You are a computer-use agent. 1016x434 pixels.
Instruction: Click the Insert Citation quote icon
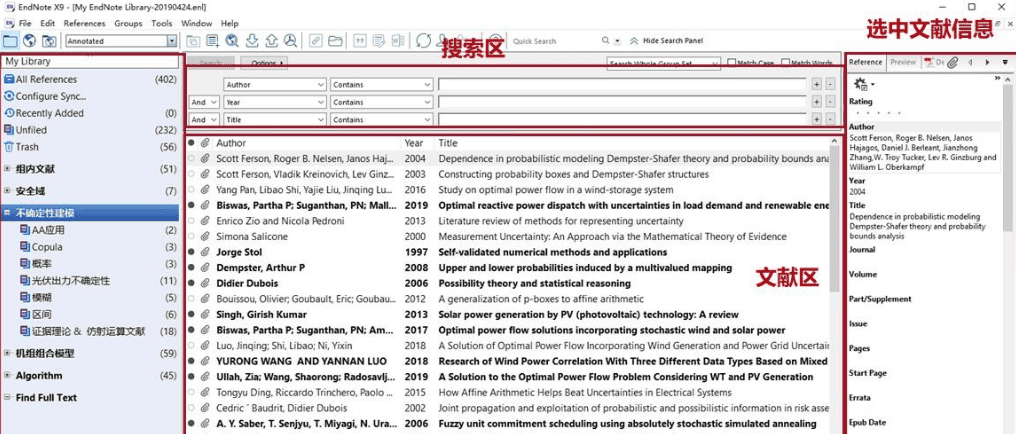point(360,41)
